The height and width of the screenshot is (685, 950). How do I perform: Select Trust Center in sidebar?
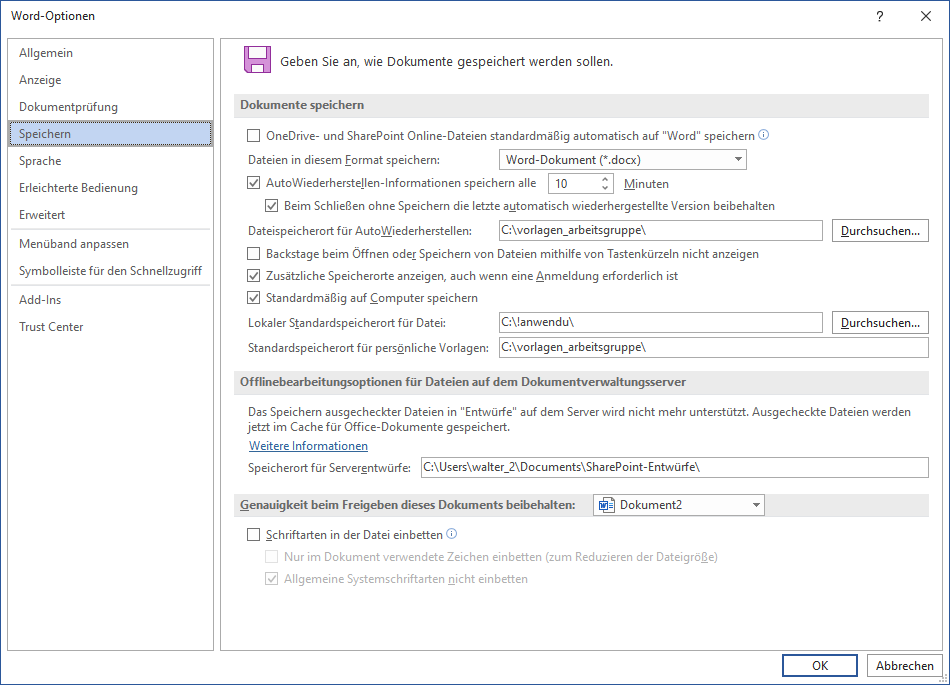51,327
